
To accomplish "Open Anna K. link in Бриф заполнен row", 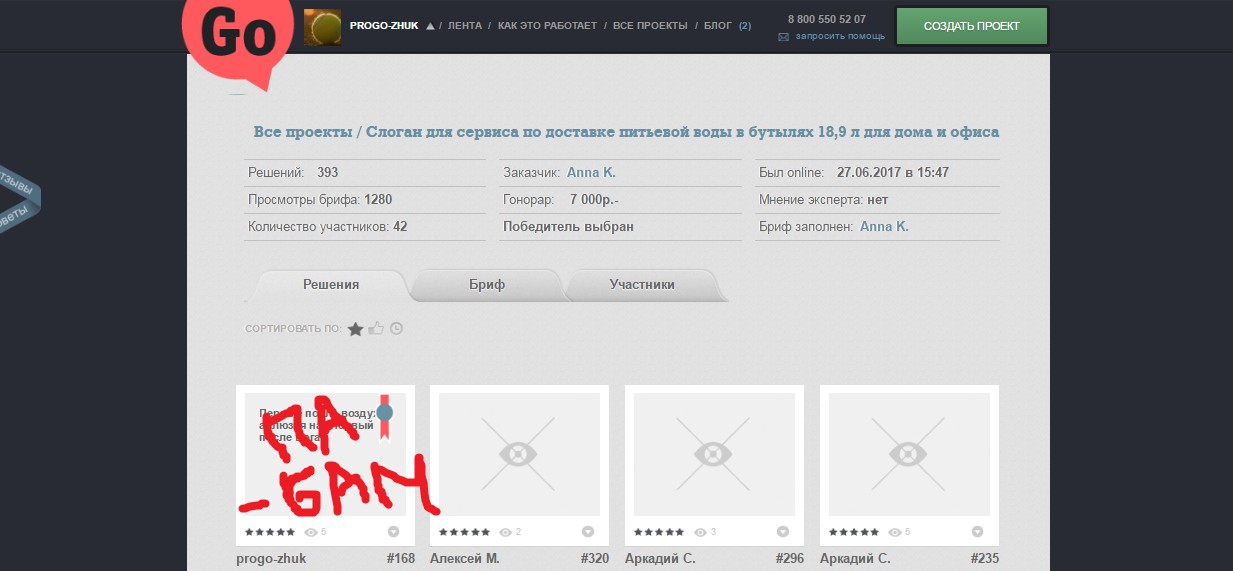I will click(884, 227).
